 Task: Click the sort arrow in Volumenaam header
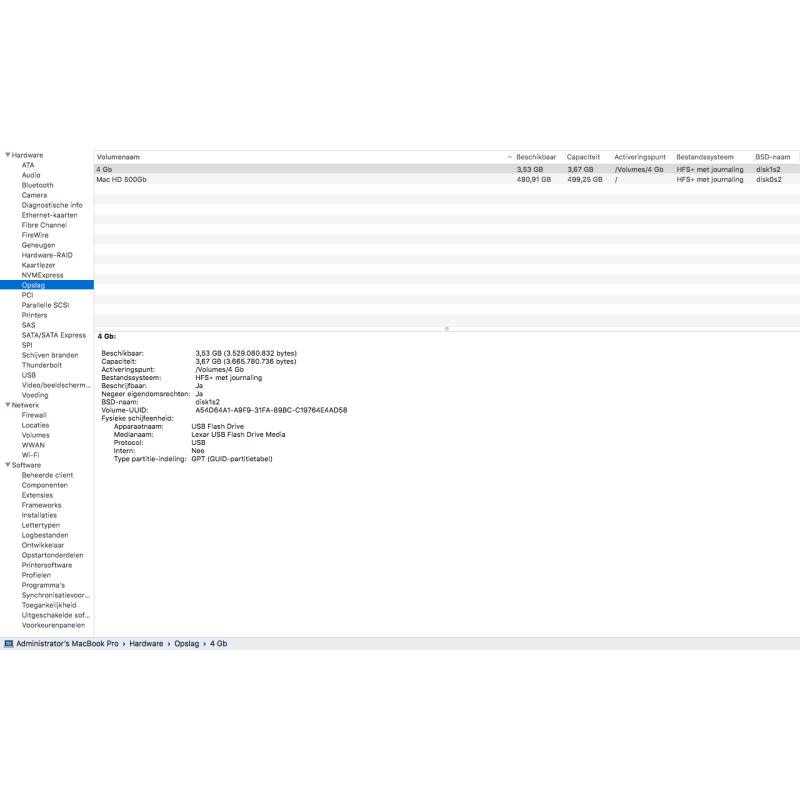(x=509, y=157)
